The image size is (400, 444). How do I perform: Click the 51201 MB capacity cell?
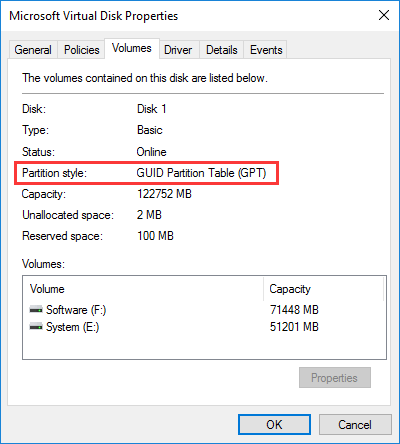[x=294, y=327]
